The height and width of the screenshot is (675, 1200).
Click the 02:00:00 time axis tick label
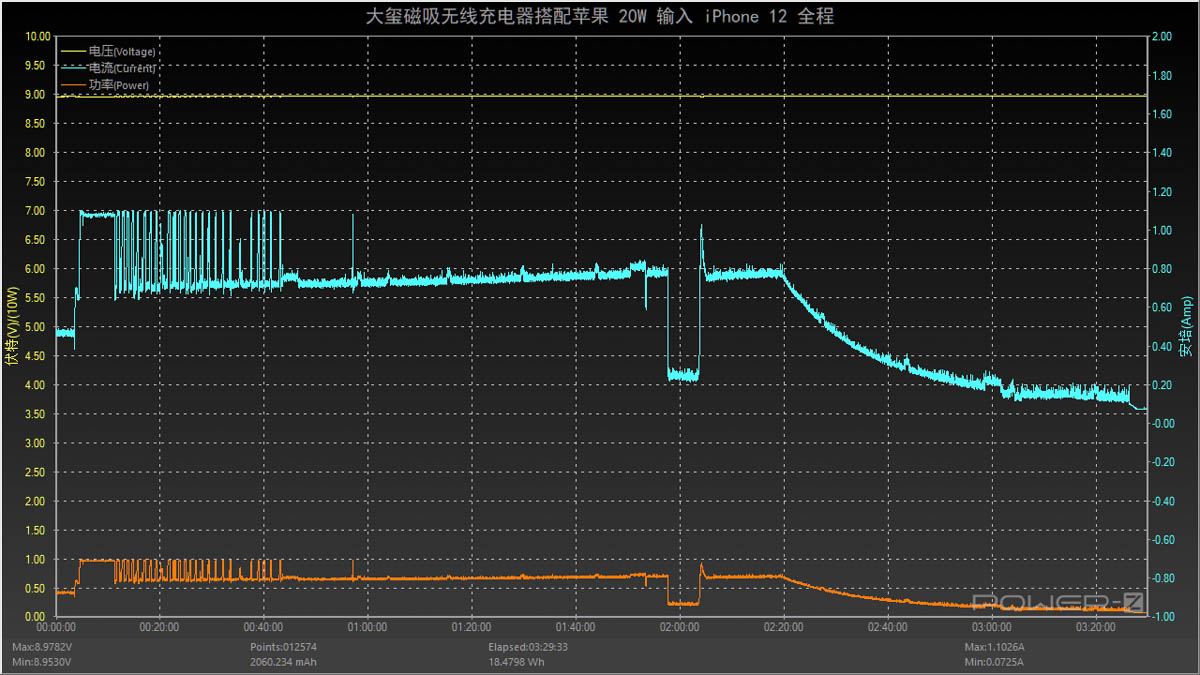click(x=679, y=627)
